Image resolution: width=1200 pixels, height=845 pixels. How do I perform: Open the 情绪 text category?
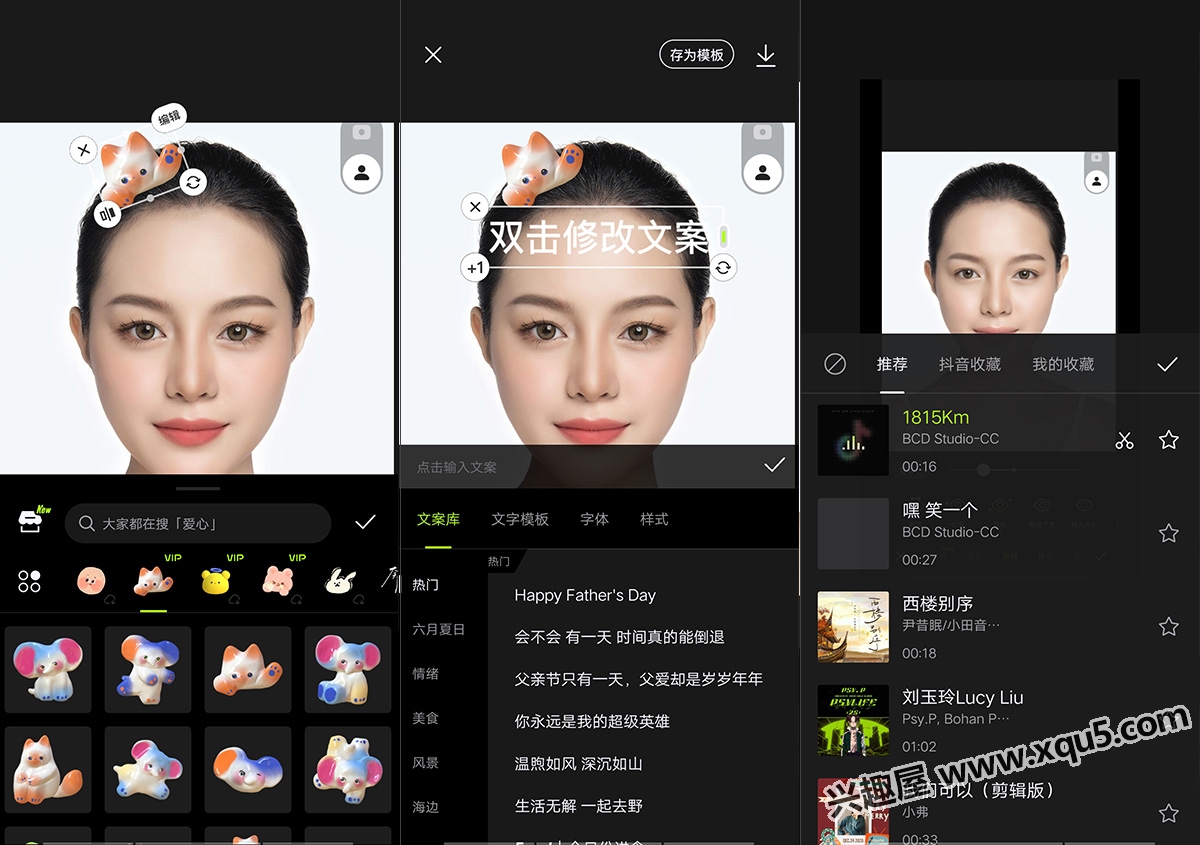tap(426, 673)
